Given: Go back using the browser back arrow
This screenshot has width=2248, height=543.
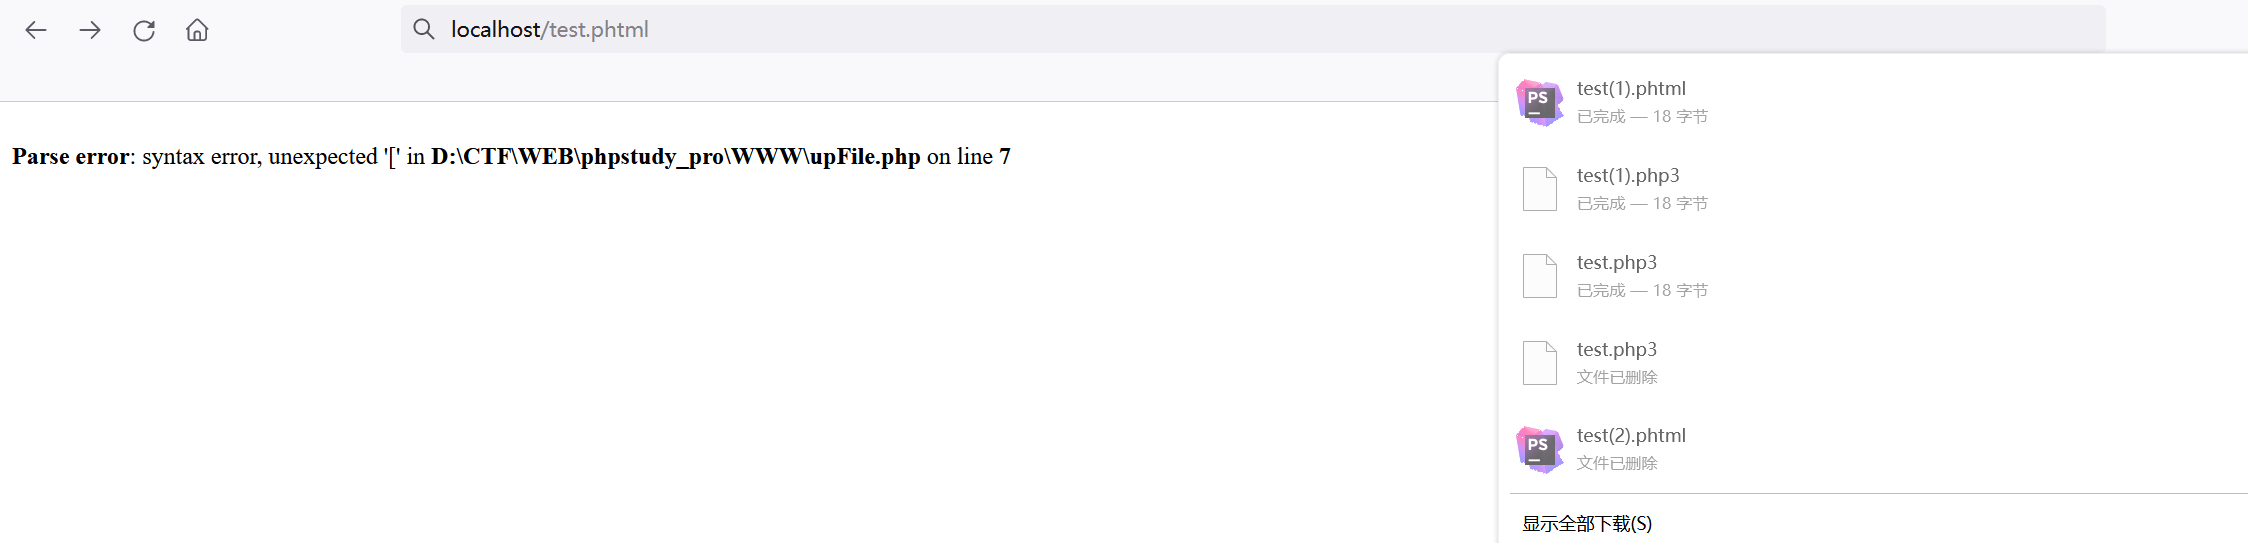Looking at the screenshot, I should tap(36, 30).
